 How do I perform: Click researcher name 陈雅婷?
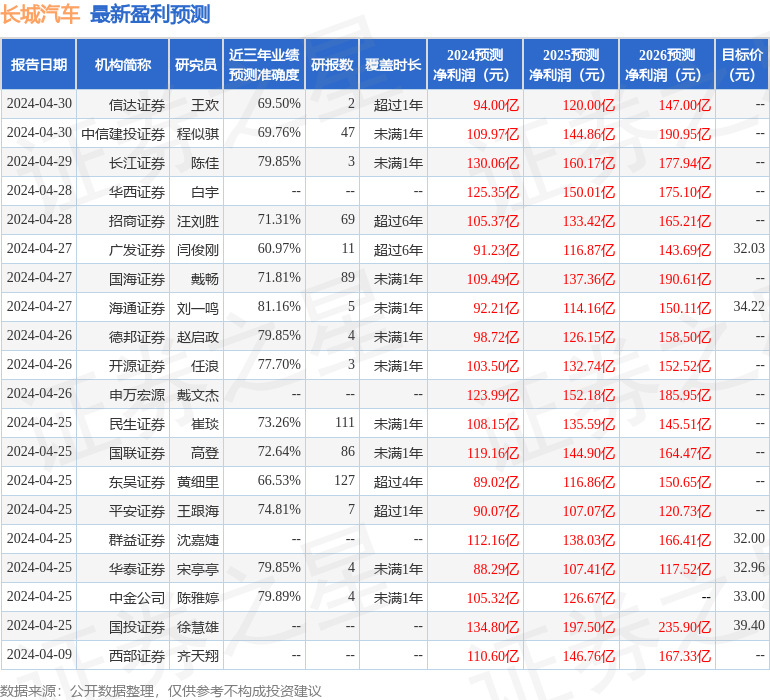[198, 597]
